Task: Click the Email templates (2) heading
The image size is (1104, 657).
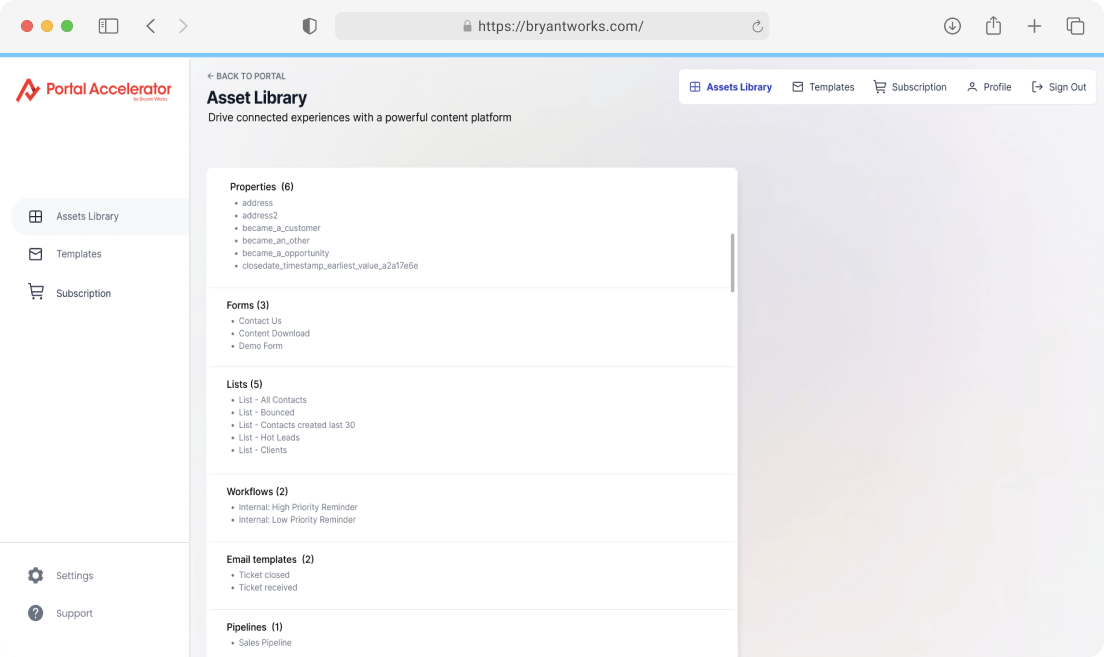Action: (x=270, y=559)
